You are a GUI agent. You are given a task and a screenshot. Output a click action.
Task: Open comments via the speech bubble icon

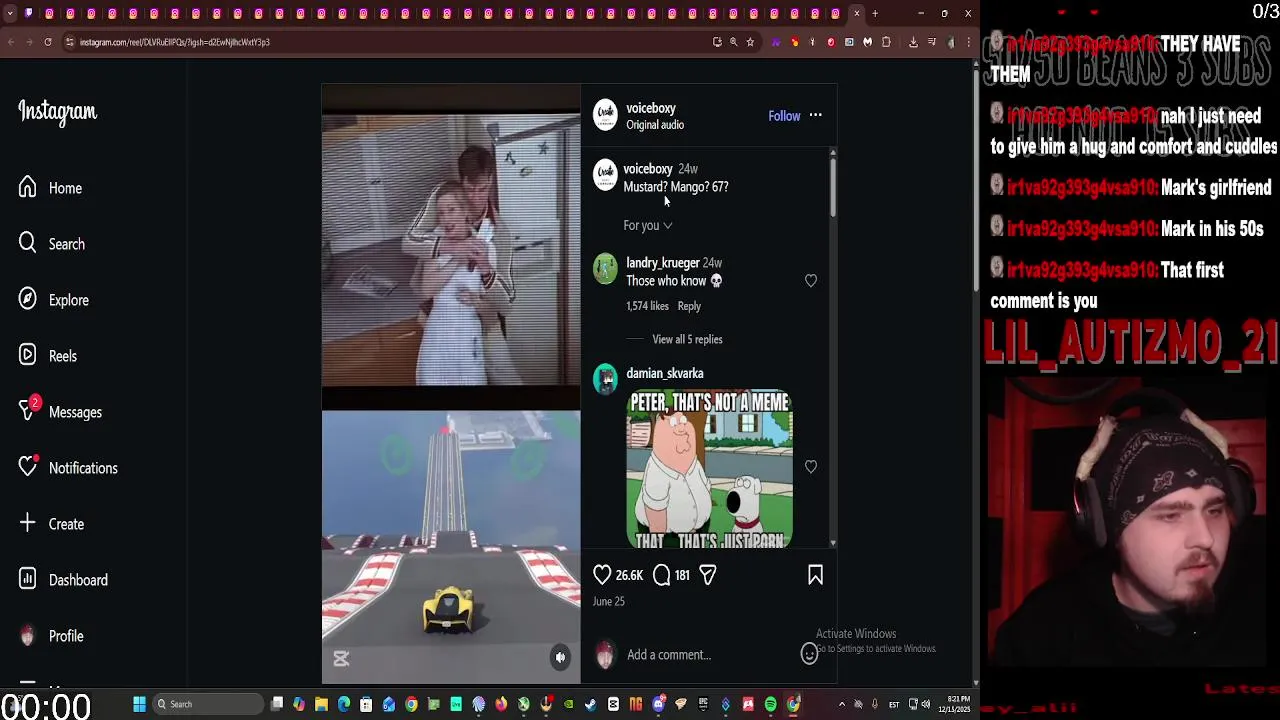point(661,575)
